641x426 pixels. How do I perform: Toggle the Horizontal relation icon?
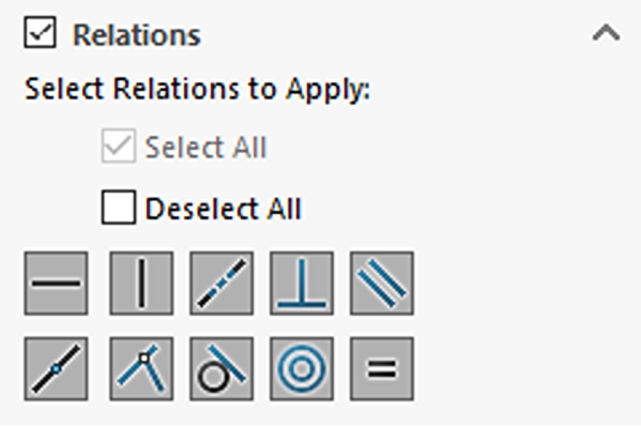tap(56, 283)
